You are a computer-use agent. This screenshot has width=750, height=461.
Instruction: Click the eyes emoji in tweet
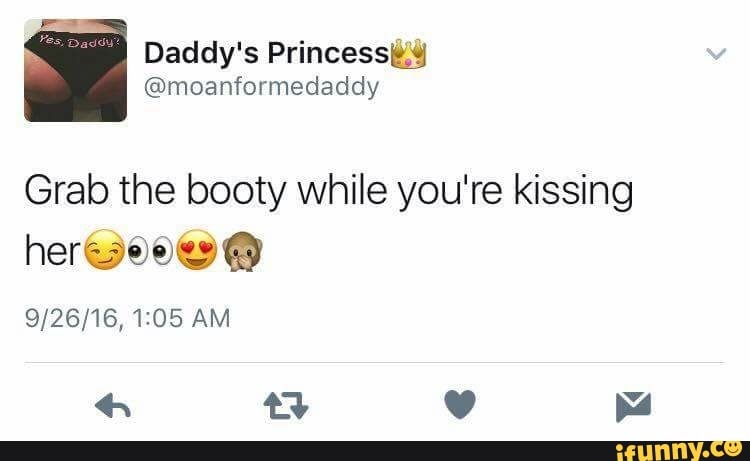(150, 251)
